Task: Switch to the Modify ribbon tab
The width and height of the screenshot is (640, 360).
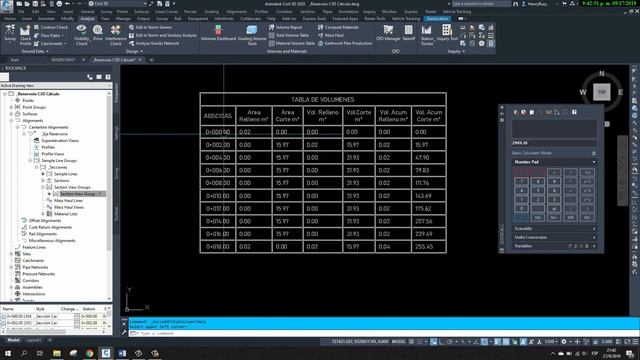Action: pyautogui.click(x=67, y=19)
